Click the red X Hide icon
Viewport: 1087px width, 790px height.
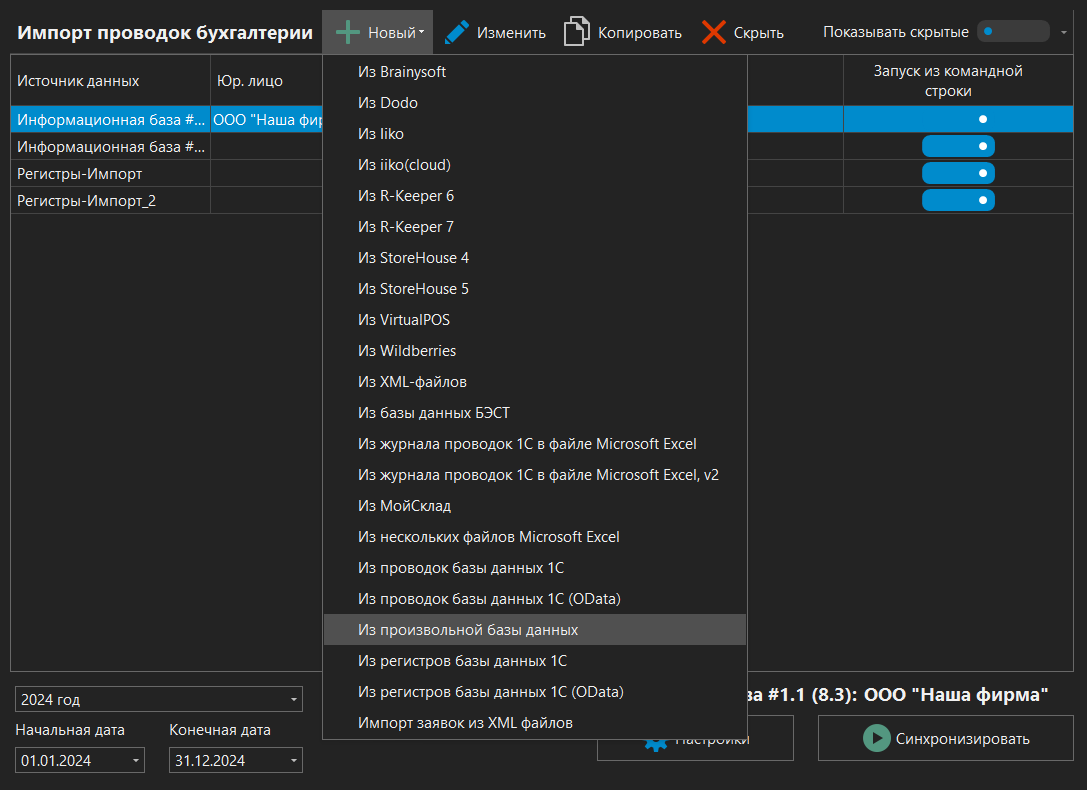click(713, 32)
